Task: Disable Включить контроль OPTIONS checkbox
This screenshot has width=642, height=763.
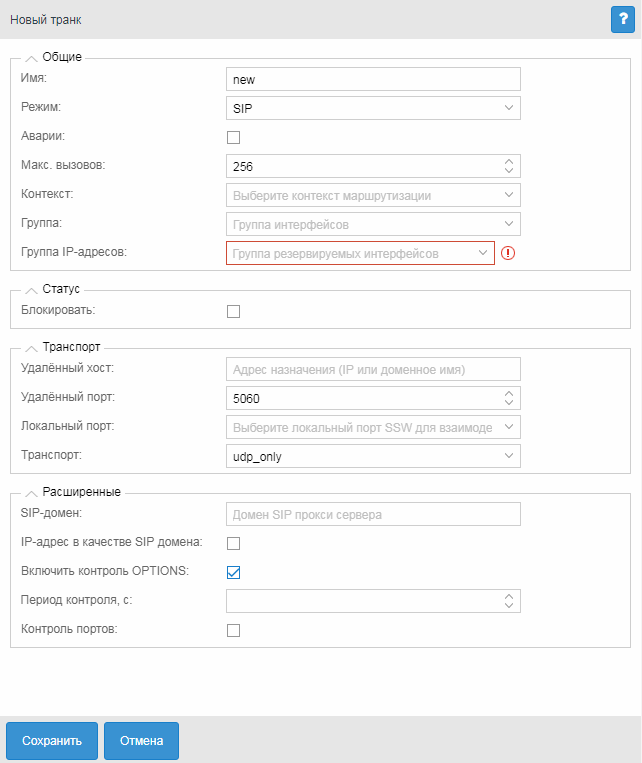Action: point(234,573)
